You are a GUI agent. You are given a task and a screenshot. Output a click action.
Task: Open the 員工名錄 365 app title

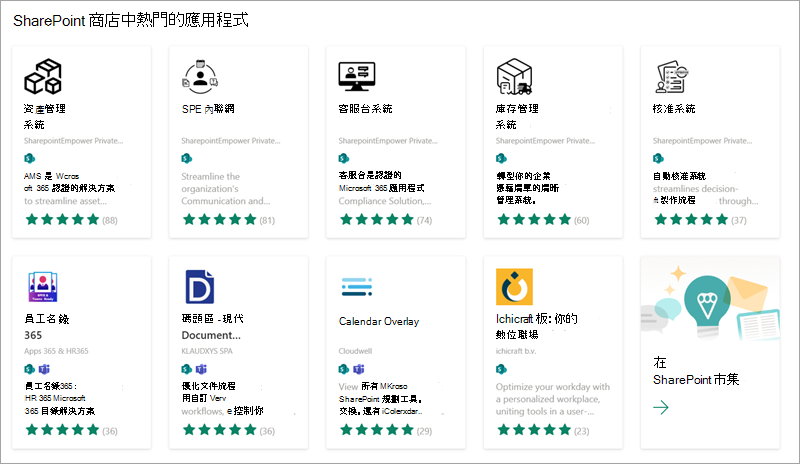pos(46,327)
